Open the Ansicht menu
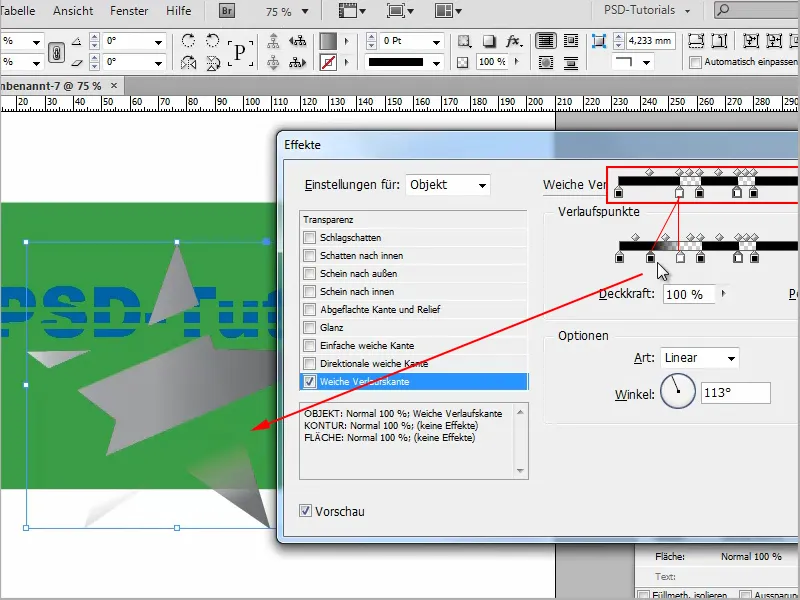The width and height of the screenshot is (800, 600). [x=73, y=10]
